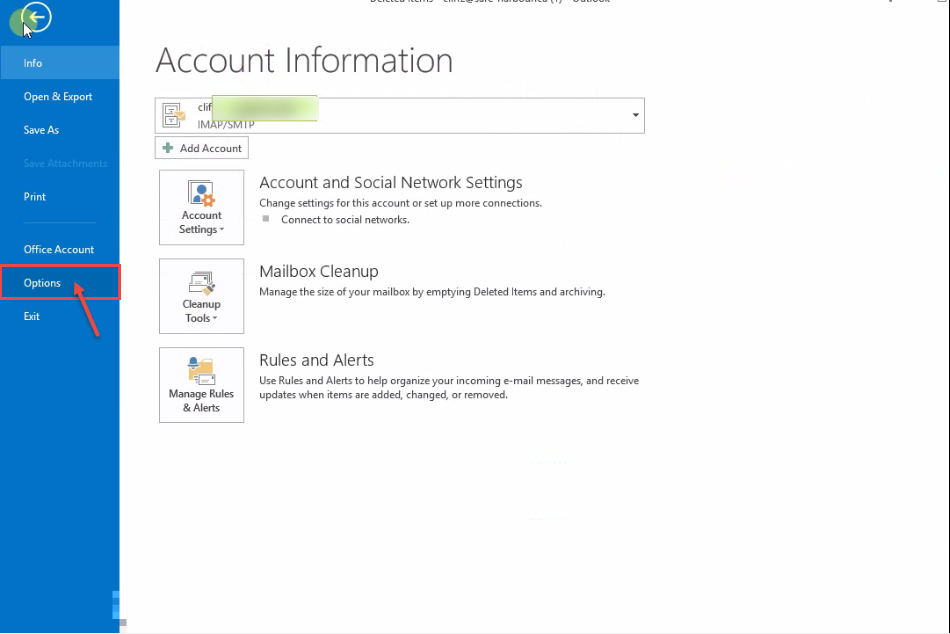950x634 pixels.
Task: Click the Rules and Alerts heading
Action: [316, 360]
